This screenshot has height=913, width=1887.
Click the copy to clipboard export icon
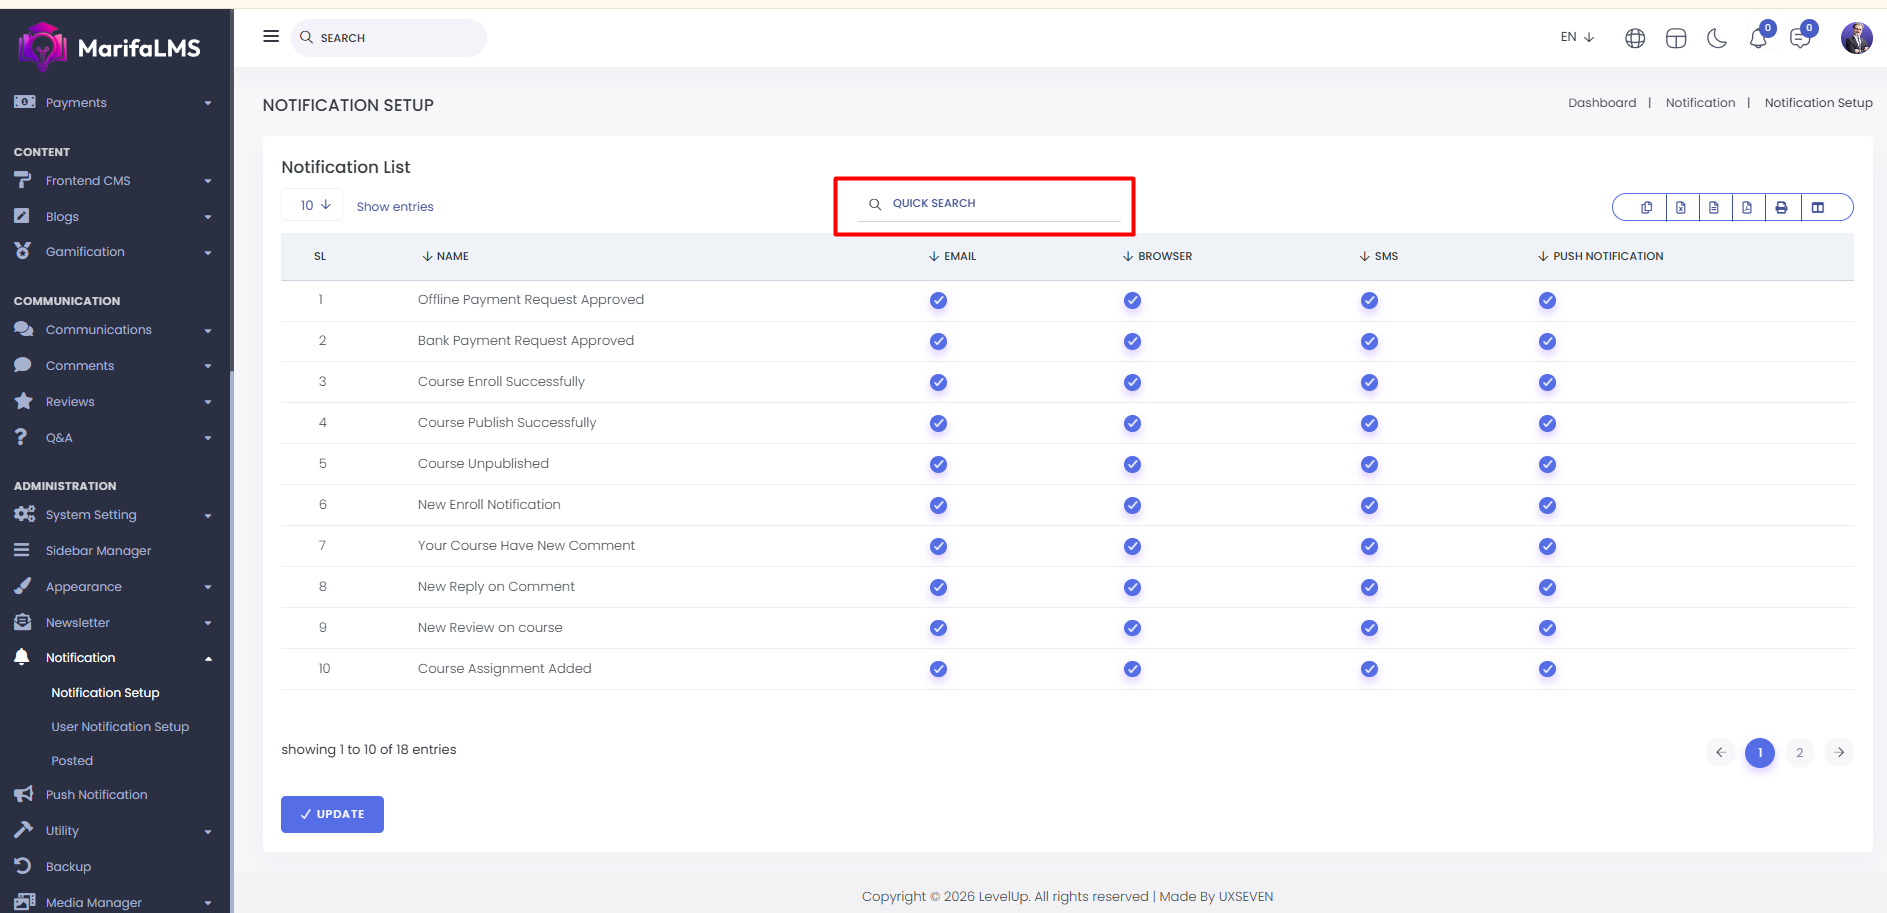[1646, 208]
